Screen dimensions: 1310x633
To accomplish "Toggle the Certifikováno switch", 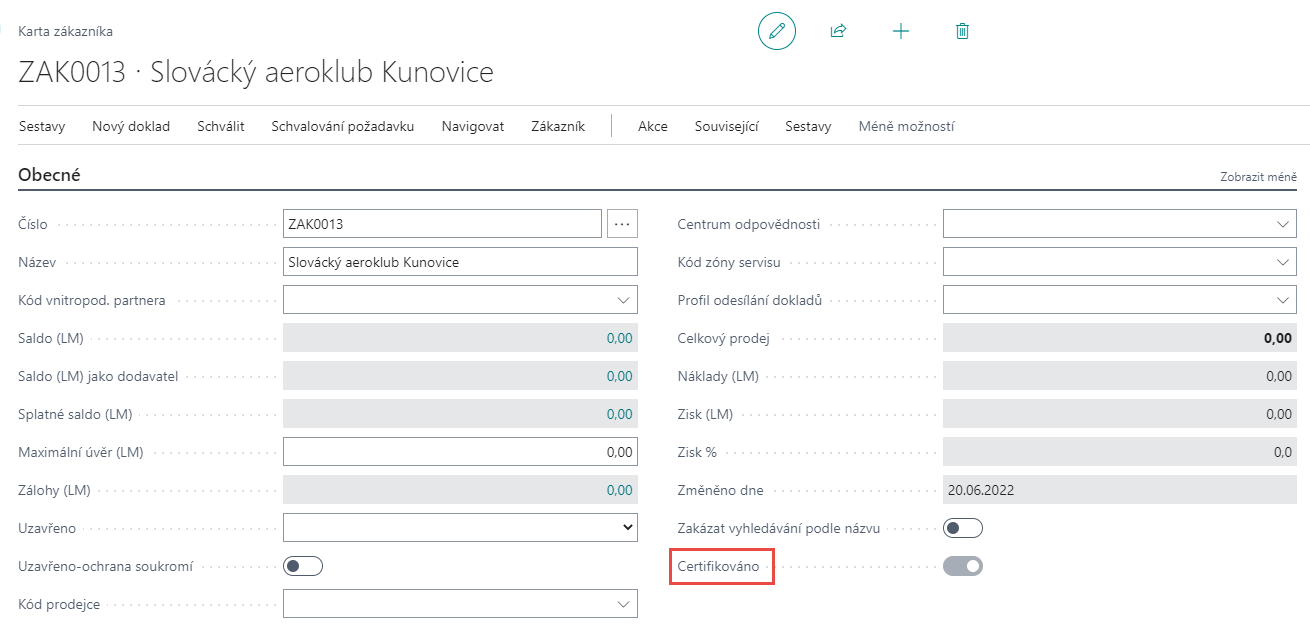I will [963, 566].
